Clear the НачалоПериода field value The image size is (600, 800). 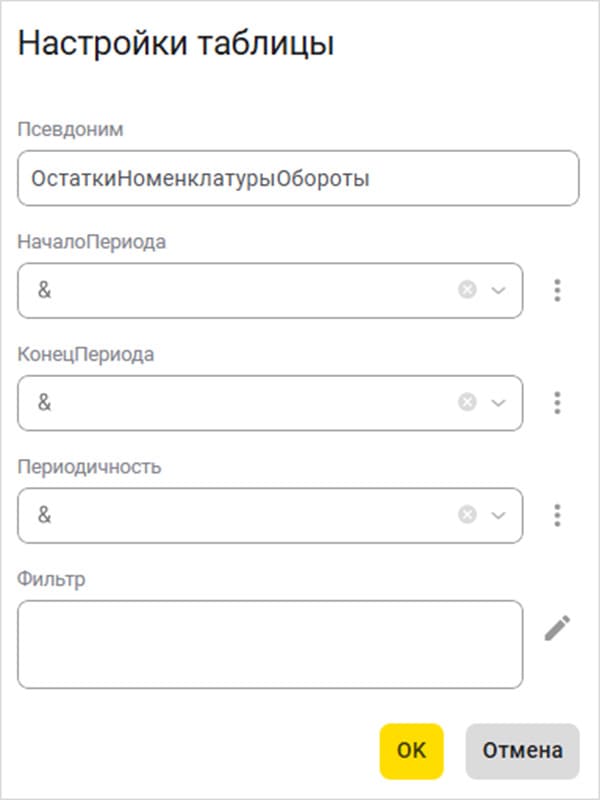coord(467,290)
